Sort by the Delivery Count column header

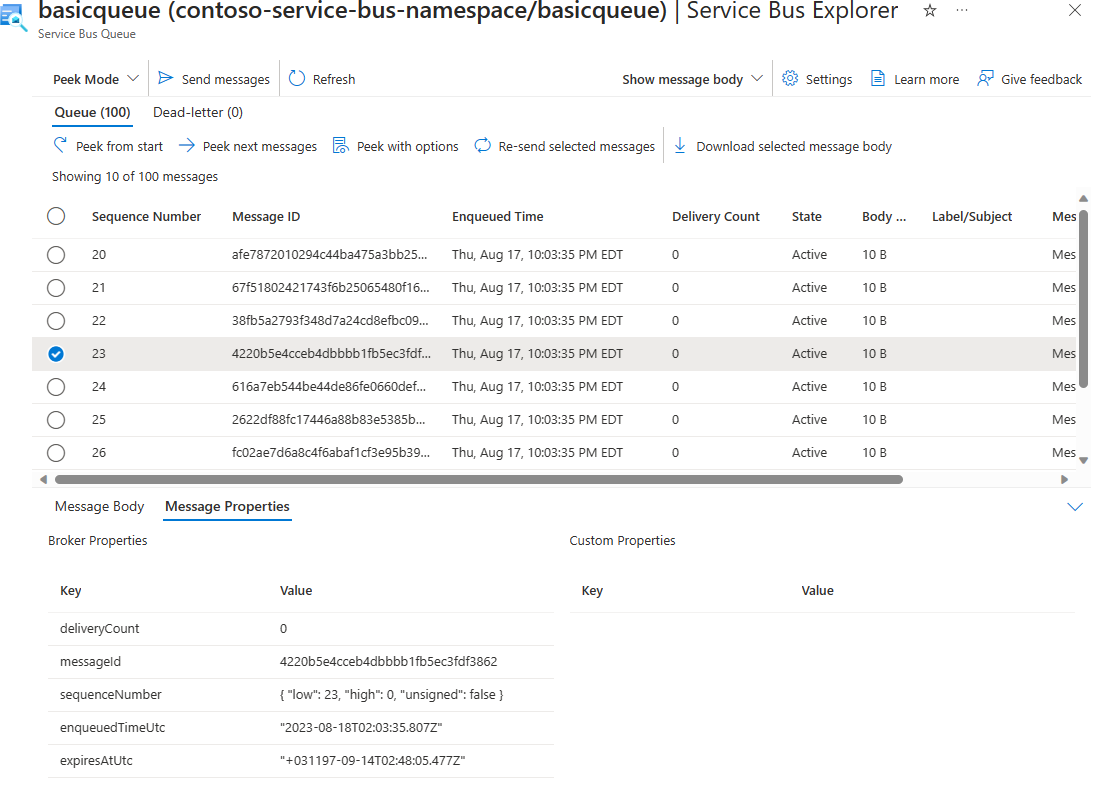coord(716,216)
